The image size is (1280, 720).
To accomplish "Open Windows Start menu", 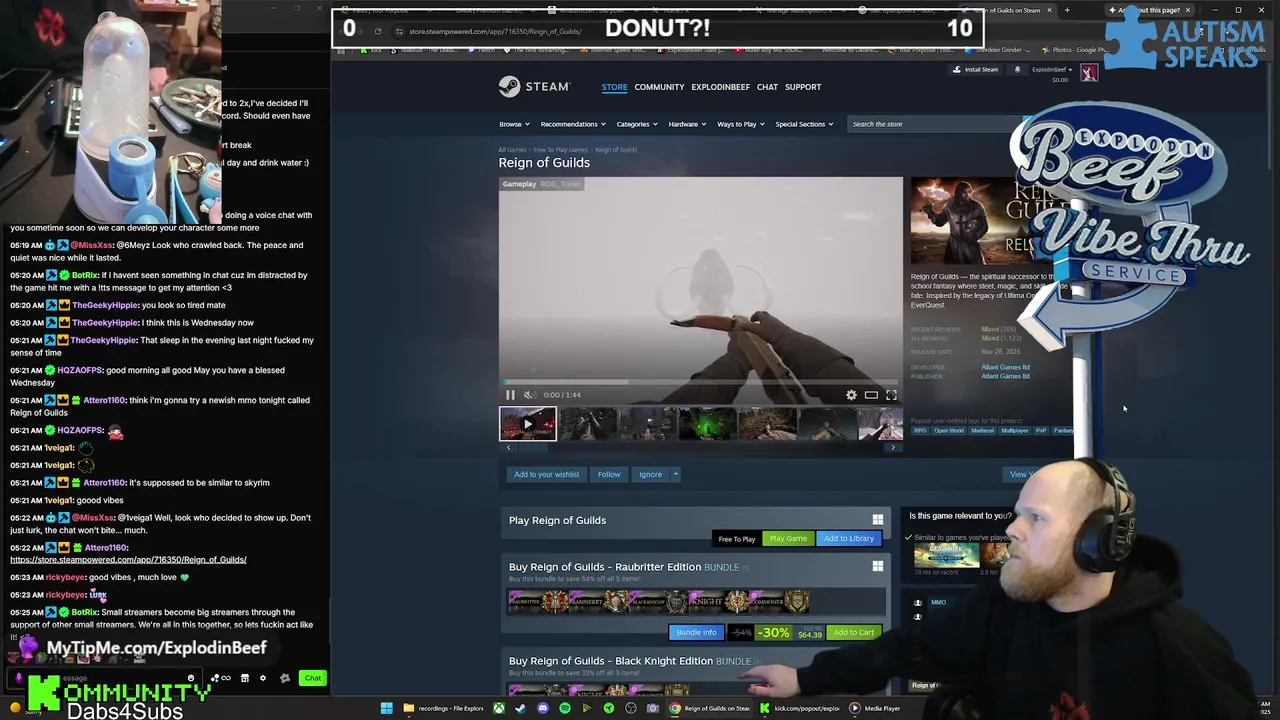I will click(386, 708).
